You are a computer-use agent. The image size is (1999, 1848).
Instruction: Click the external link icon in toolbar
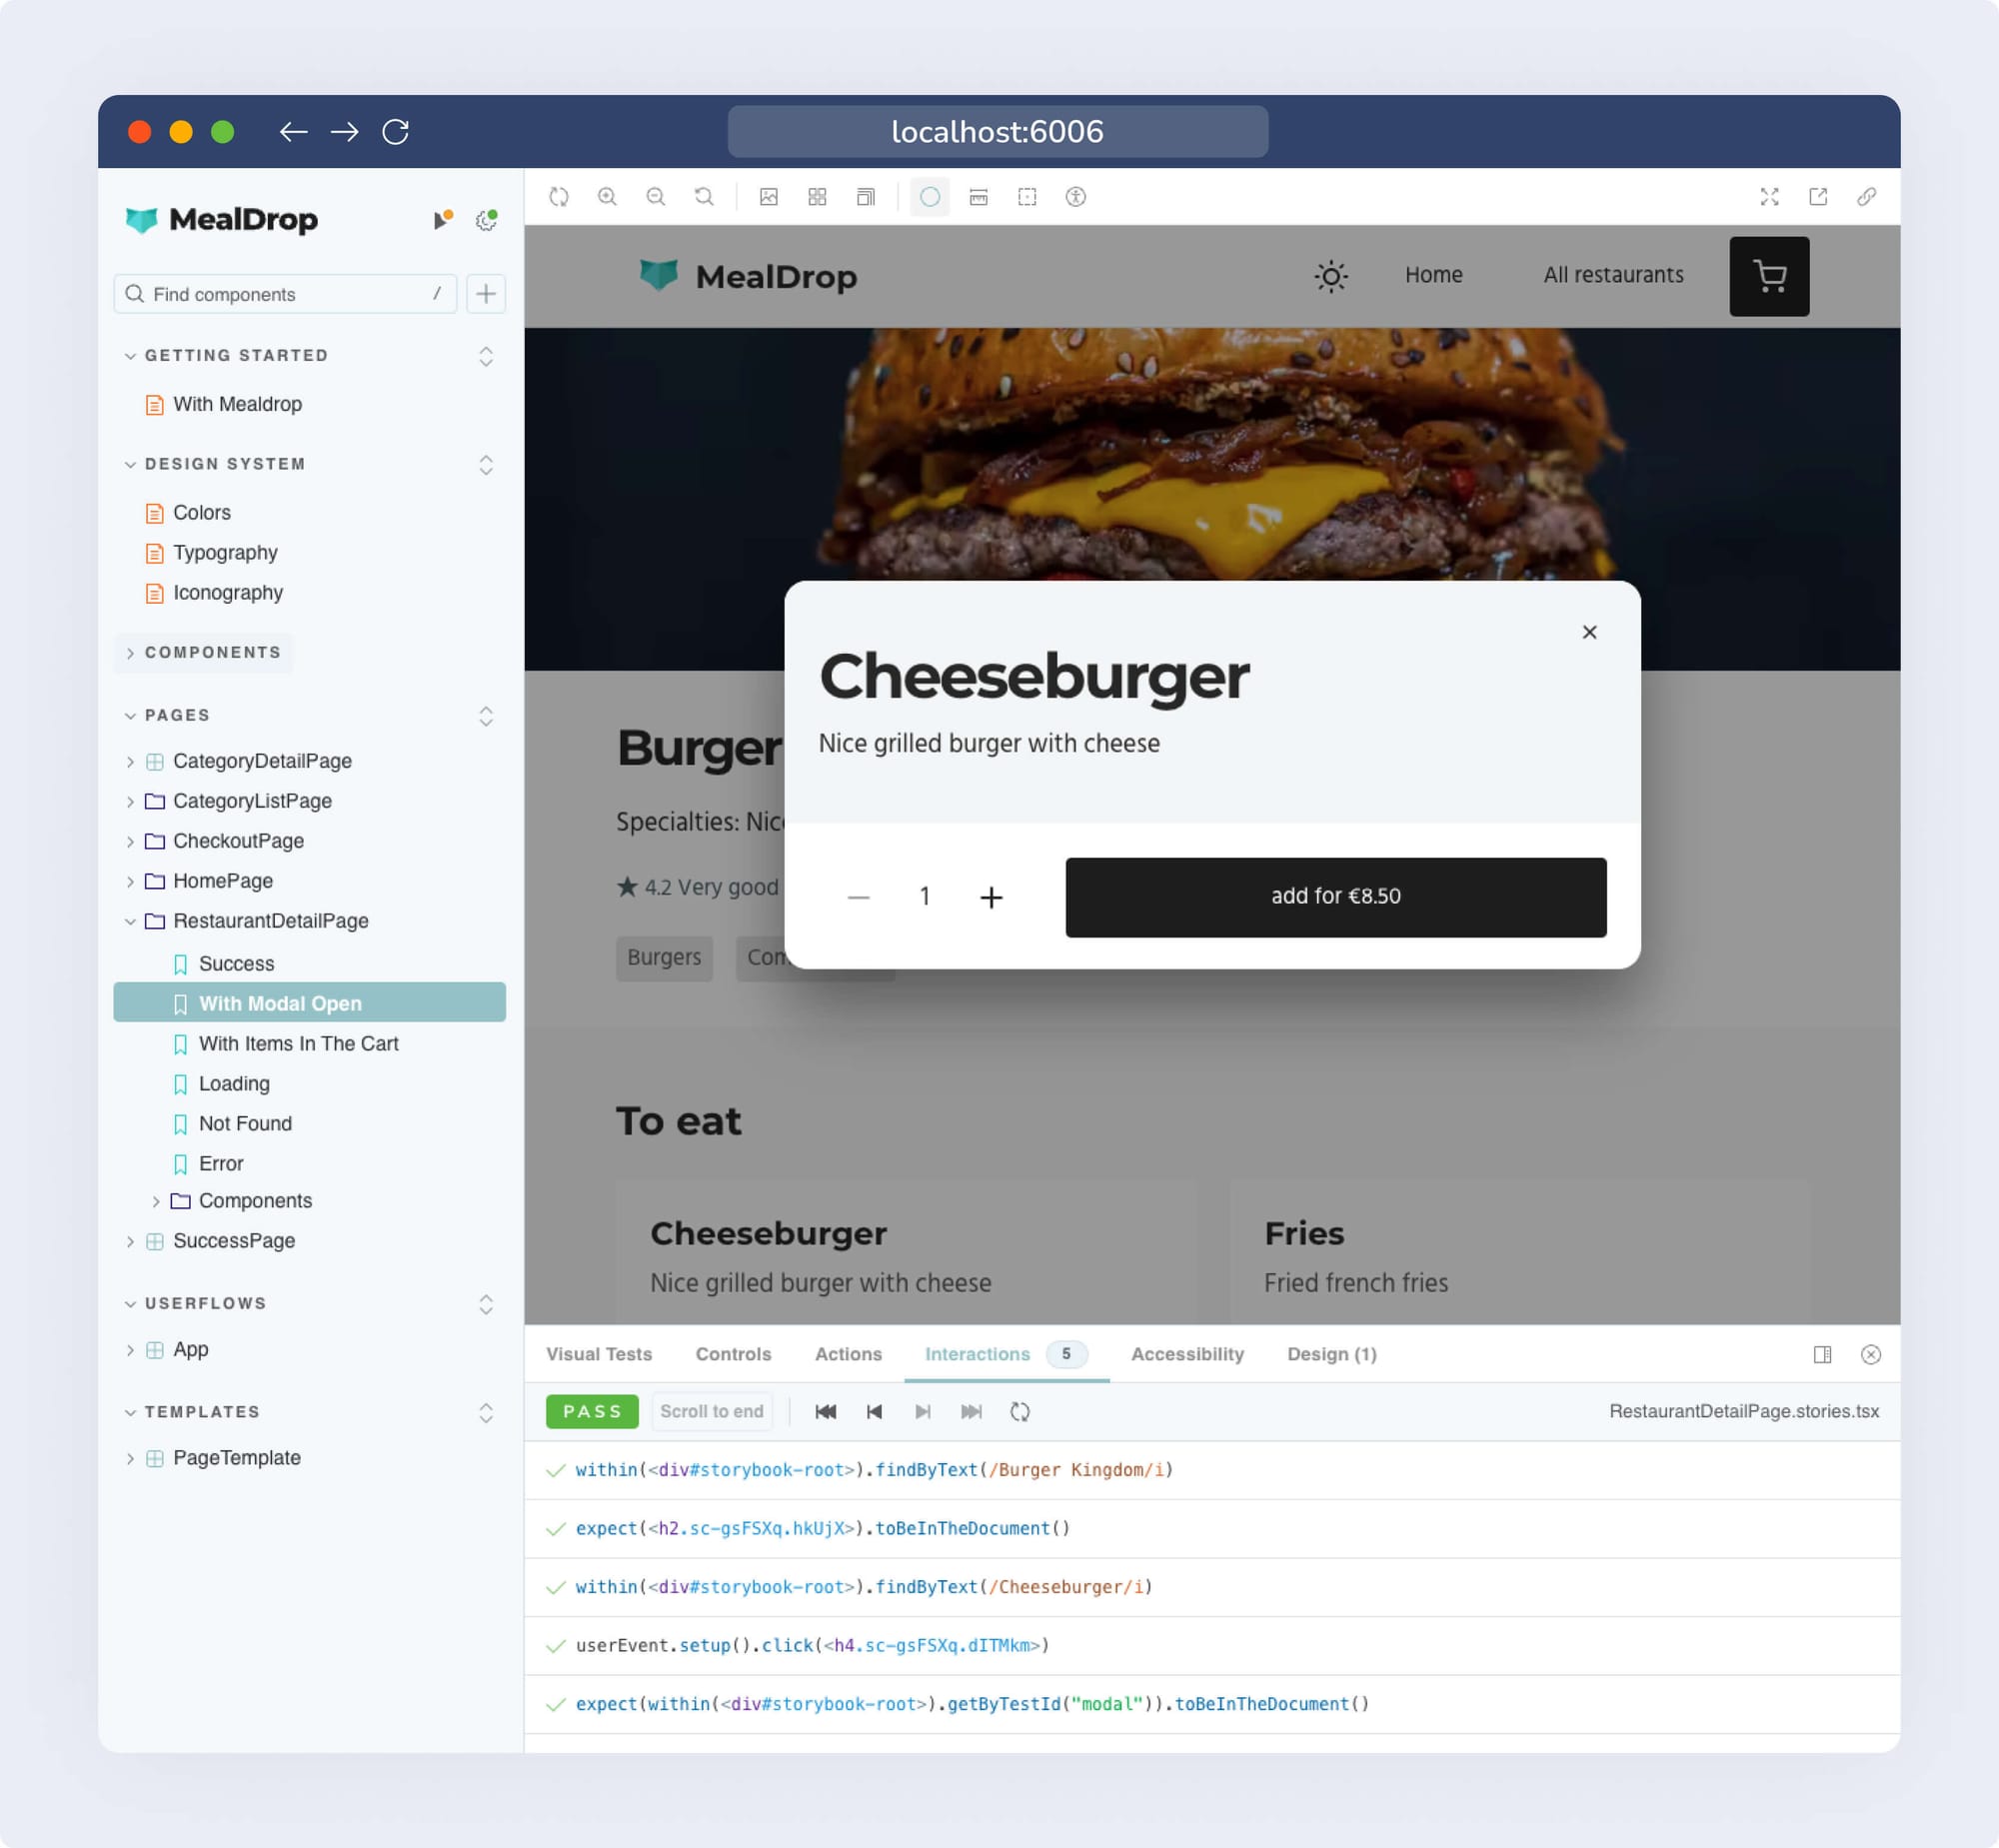1818,197
